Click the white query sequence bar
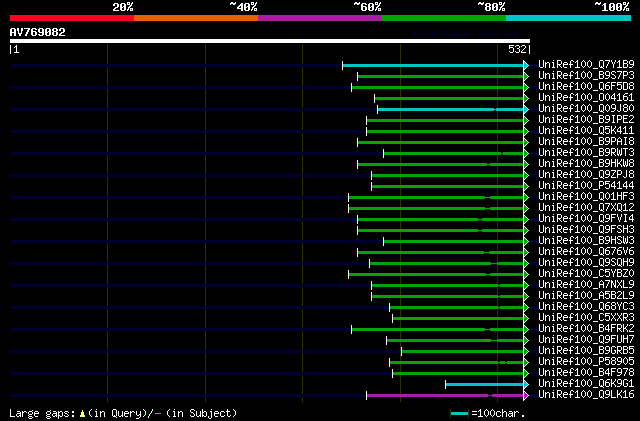Image resolution: width=640 pixels, height=421 pixels. pyautogui.click(x=270, y=41)
